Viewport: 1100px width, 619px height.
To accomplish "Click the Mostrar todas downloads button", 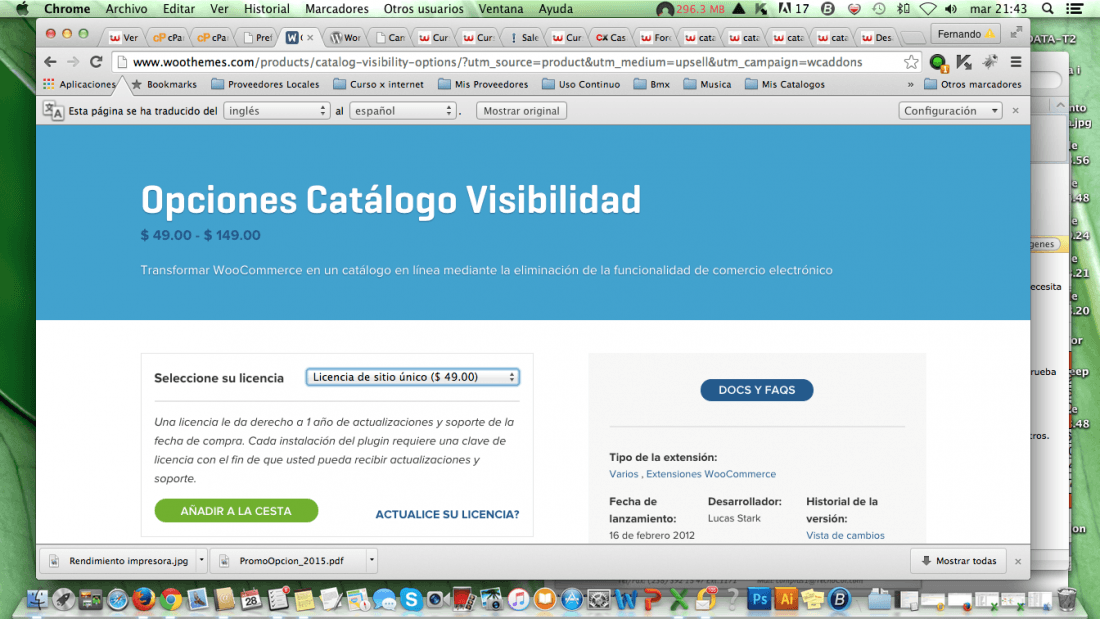I will click(x=958, y=561).
